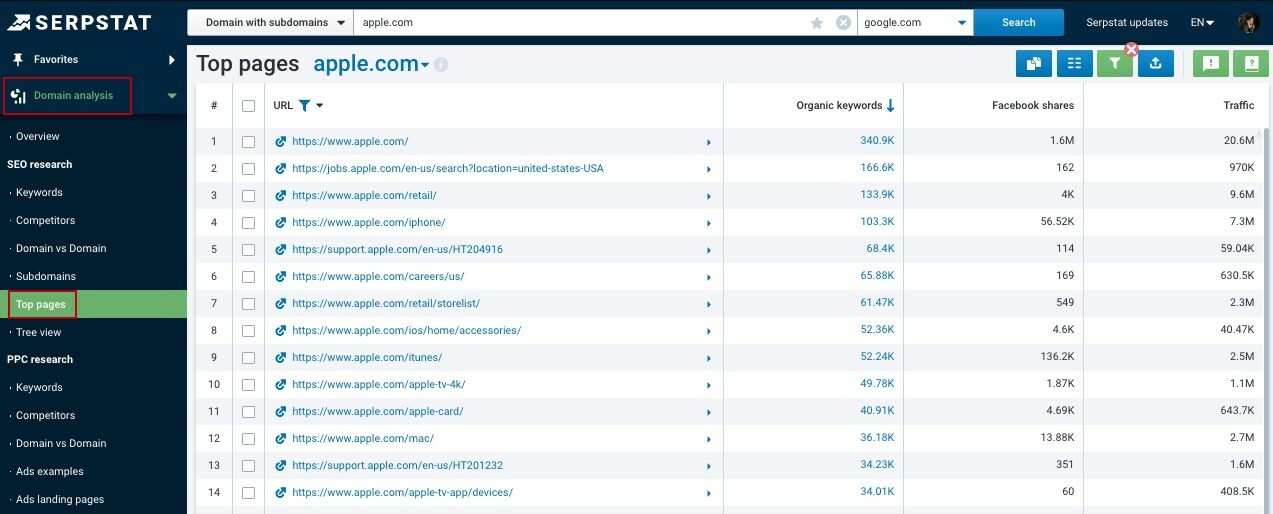Check the box for https://www.apple.com/ row
1273x514 pixels.
(x=249, y=142)
